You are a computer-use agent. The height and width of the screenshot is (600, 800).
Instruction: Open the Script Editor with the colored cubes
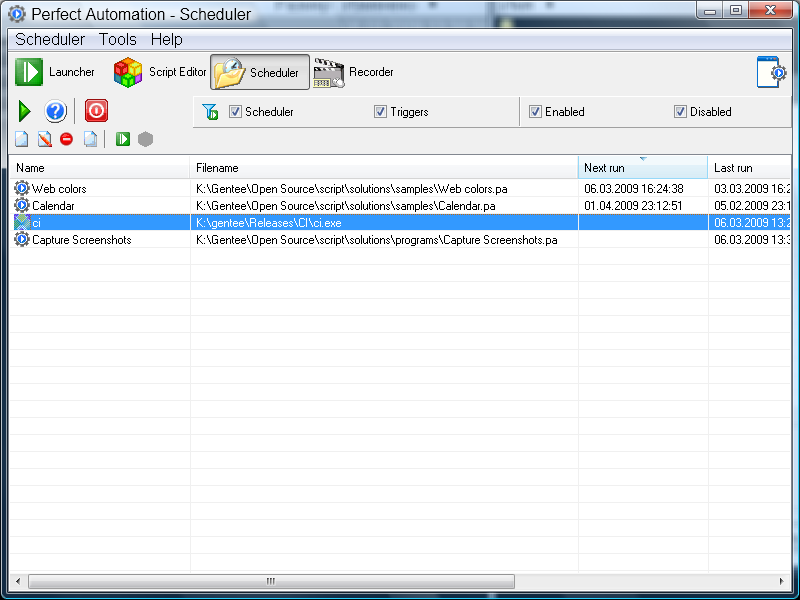coord(160,72)
